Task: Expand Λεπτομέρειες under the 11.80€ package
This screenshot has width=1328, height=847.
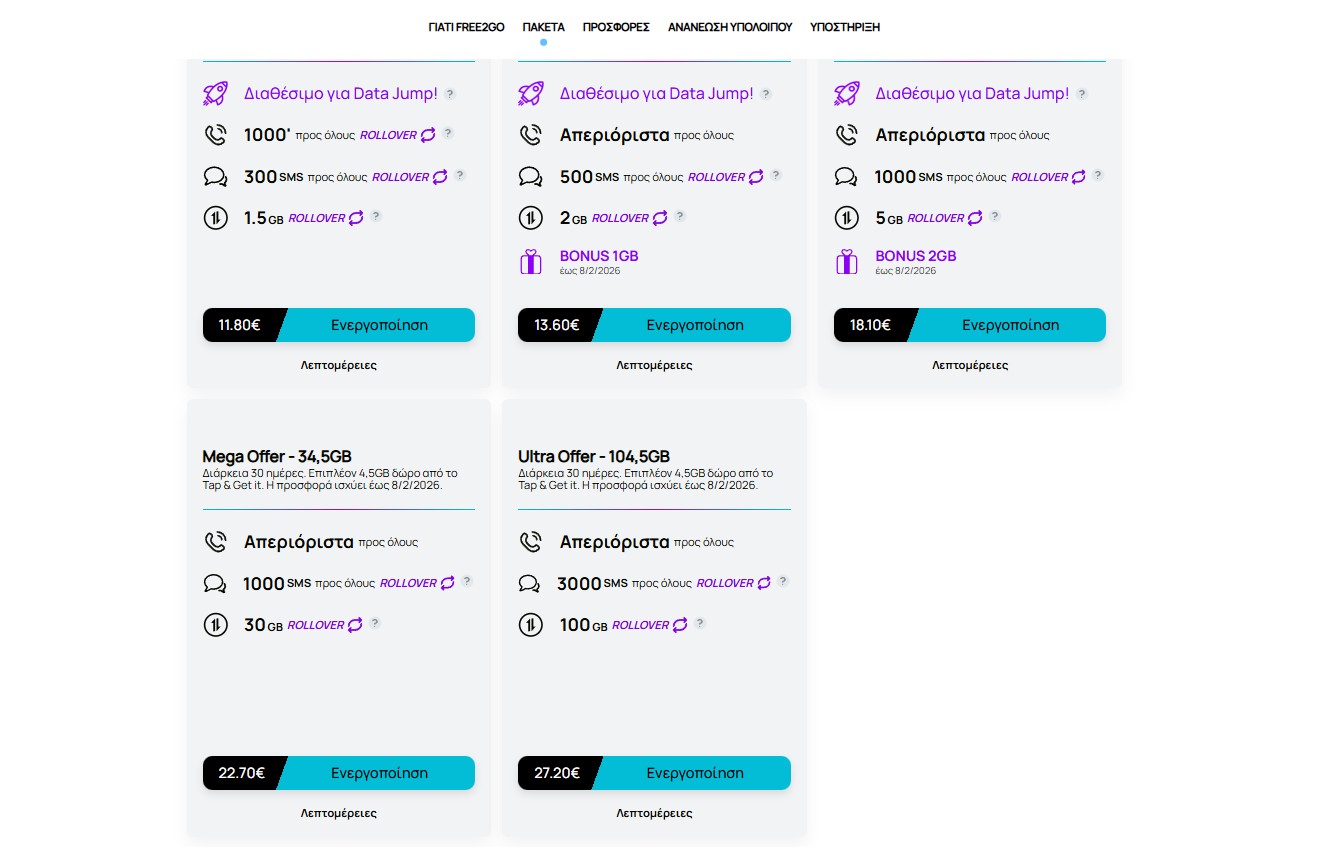Action: (x=339, y=365)
